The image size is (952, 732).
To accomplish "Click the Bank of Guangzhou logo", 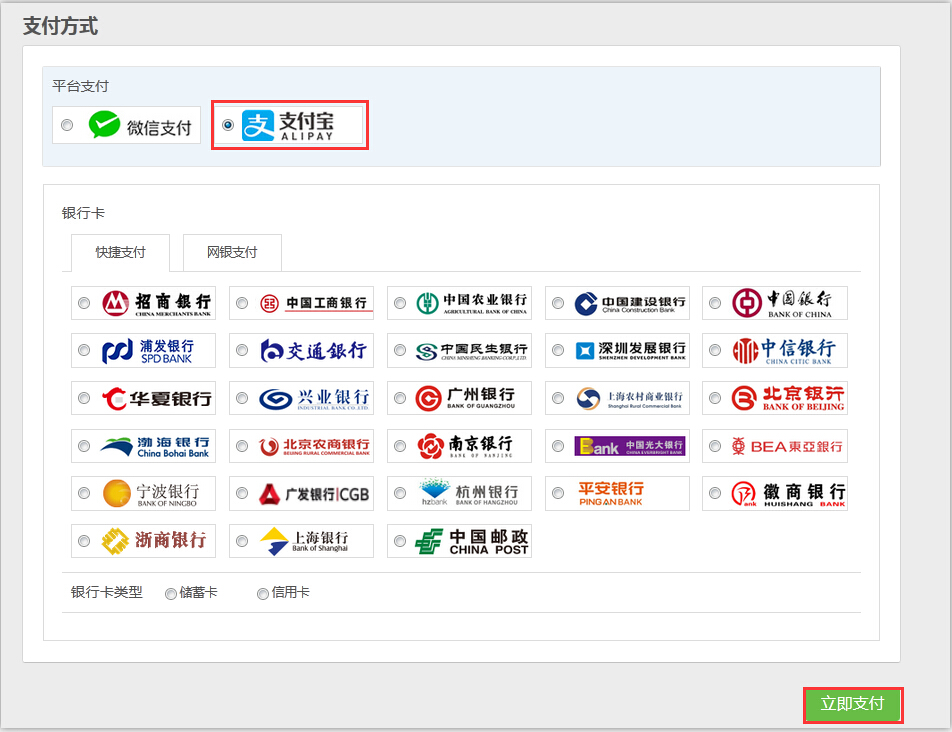I will coord(465,398).
